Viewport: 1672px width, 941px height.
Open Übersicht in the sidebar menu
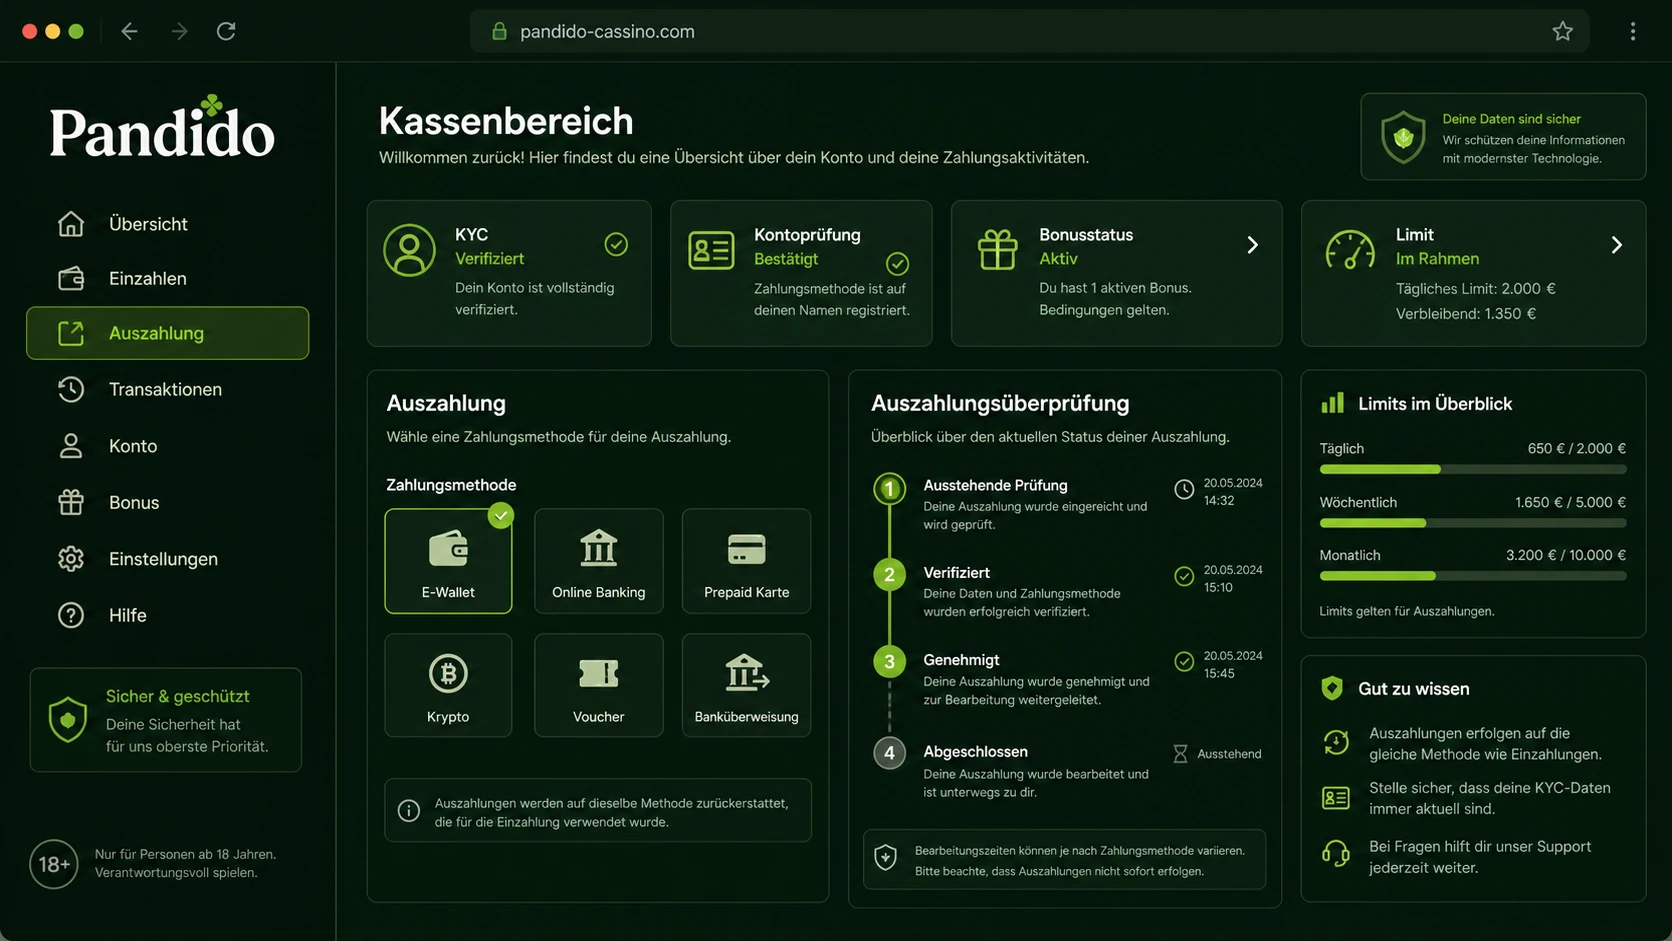[168, 224]
